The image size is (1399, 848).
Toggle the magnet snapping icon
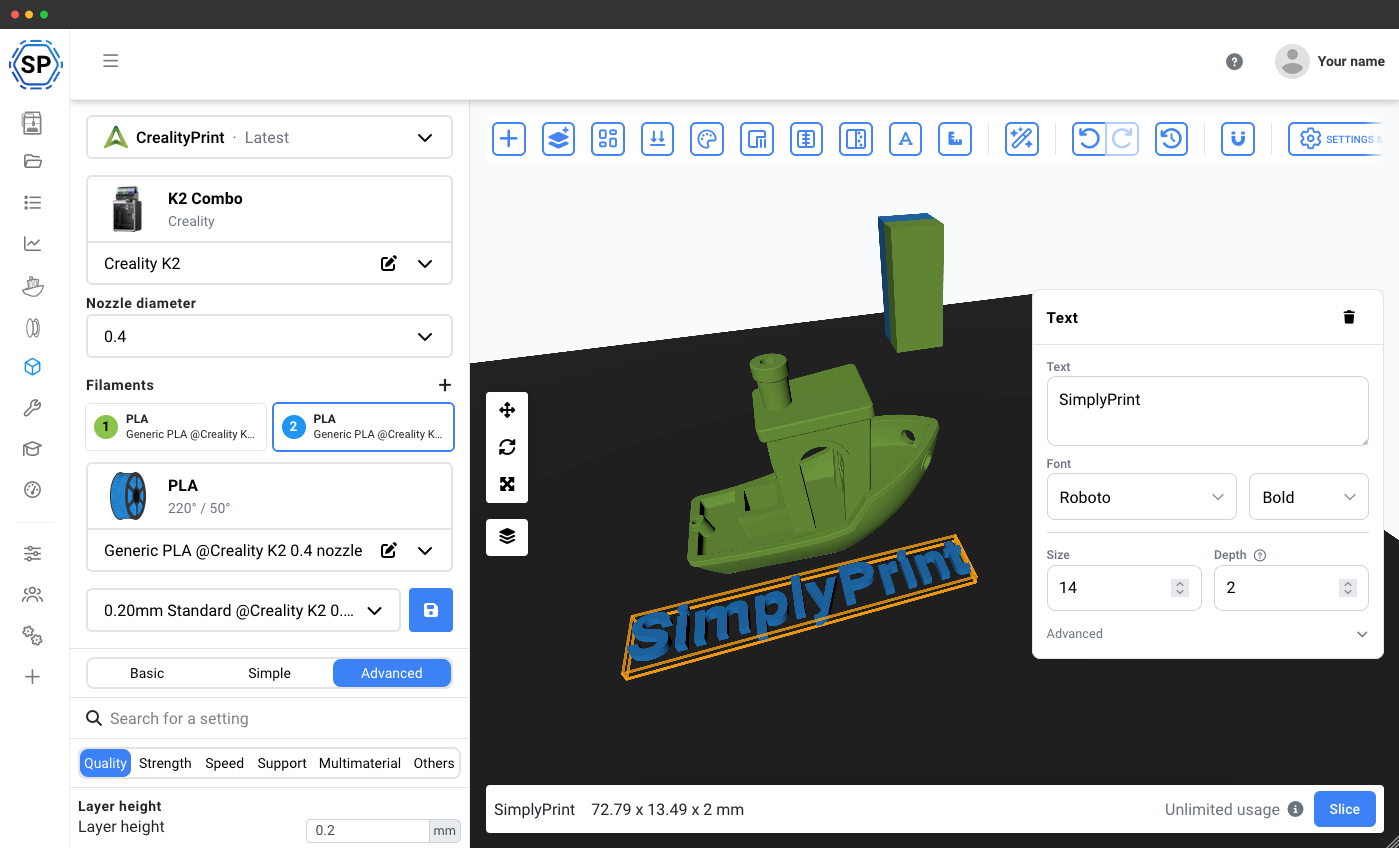(x=1238, y=139)
